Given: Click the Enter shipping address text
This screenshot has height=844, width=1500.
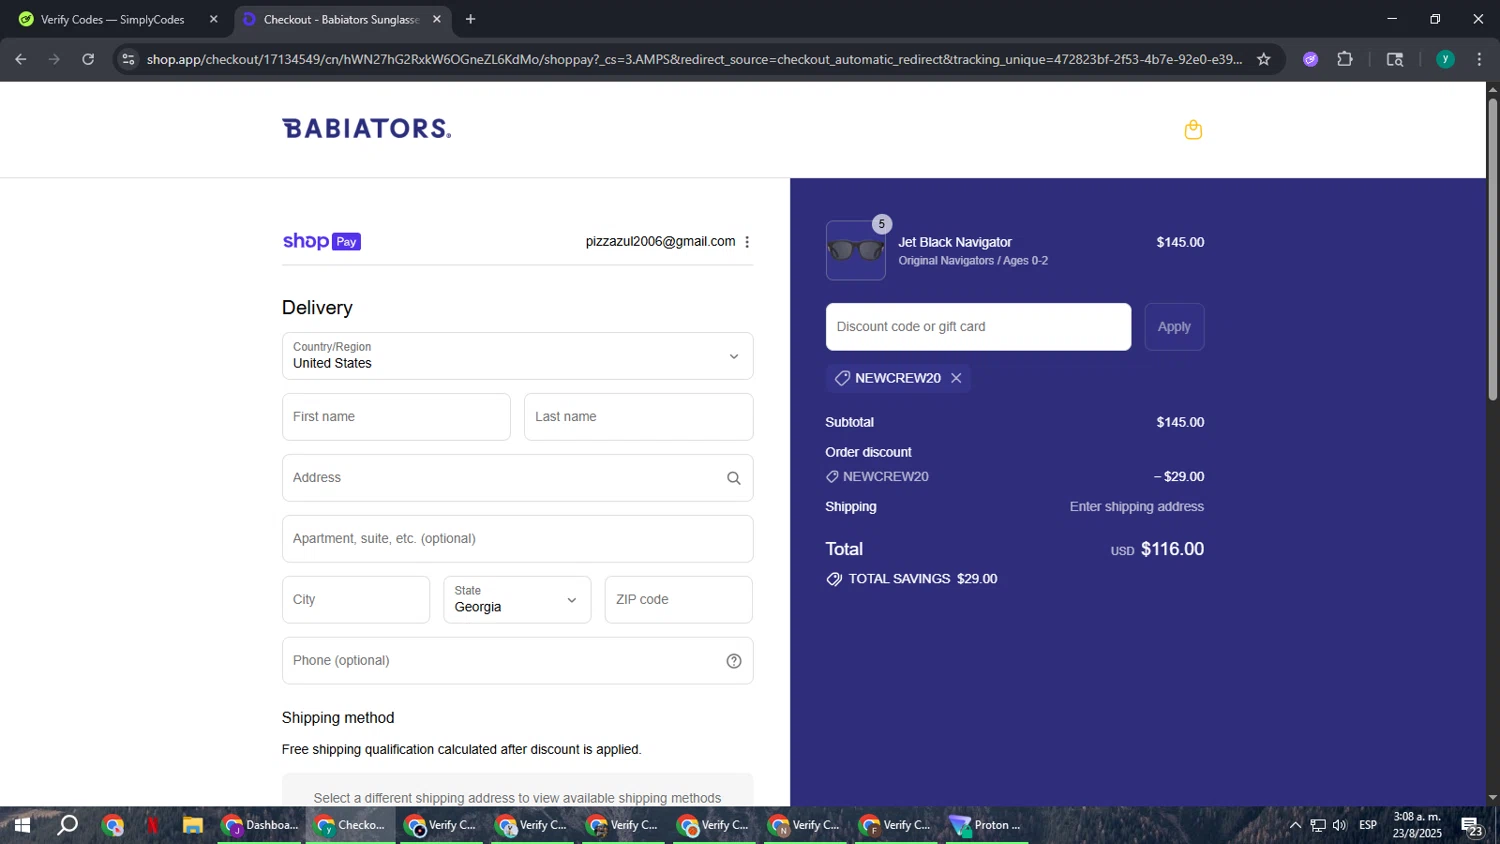Looking at the screenshot, I should pyautogui.click(x=1136, y=507).
